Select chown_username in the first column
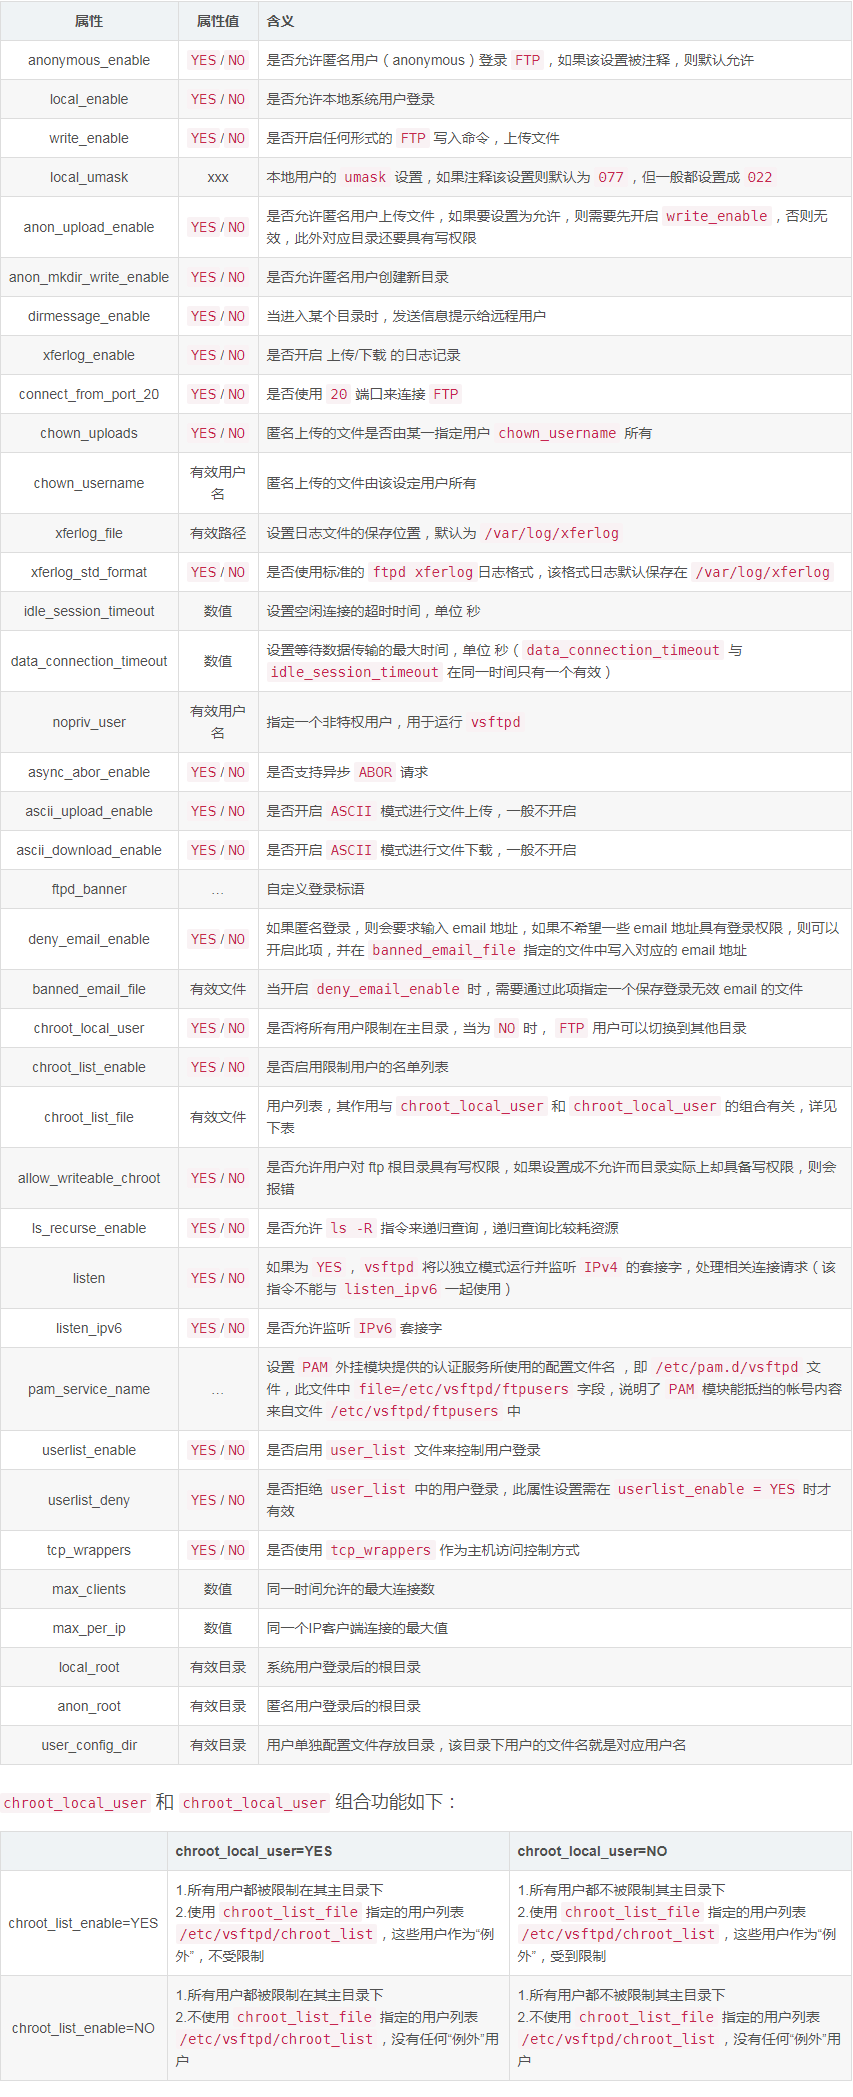Image resolution: width=853 pixels, height=2097 pixels. [89, 483]
